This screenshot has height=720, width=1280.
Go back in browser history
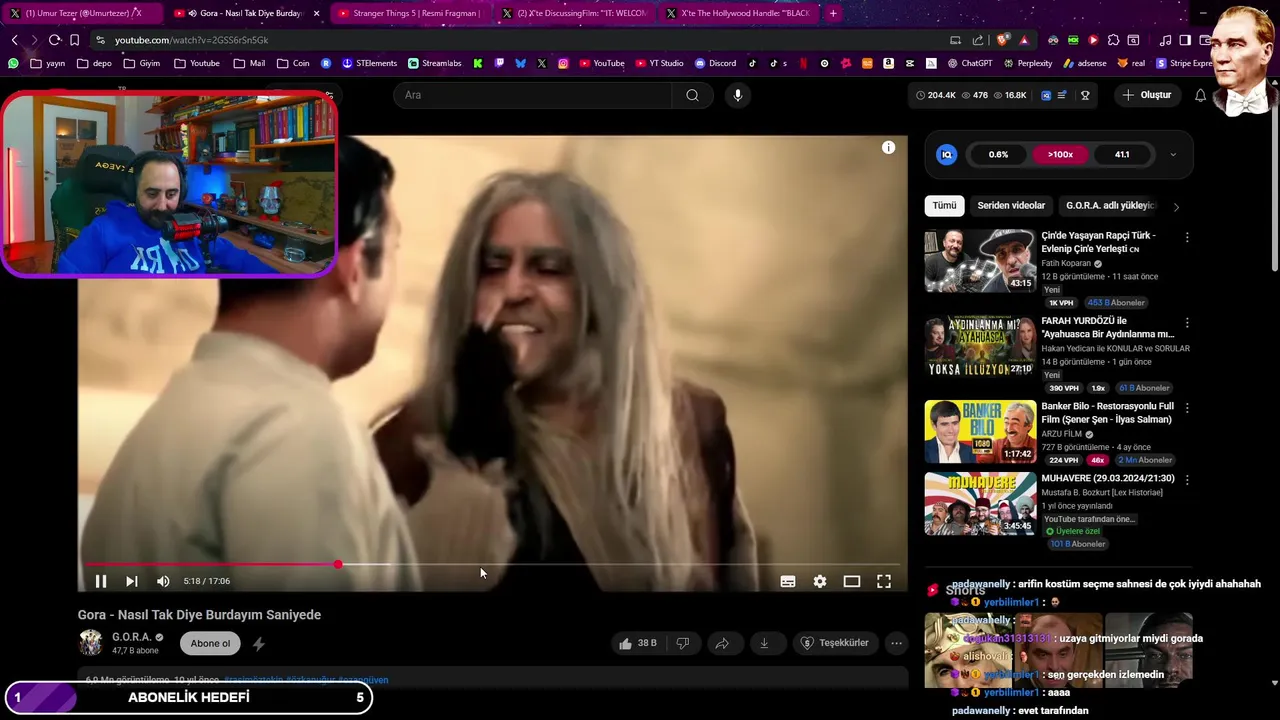(x=15, y=40)
